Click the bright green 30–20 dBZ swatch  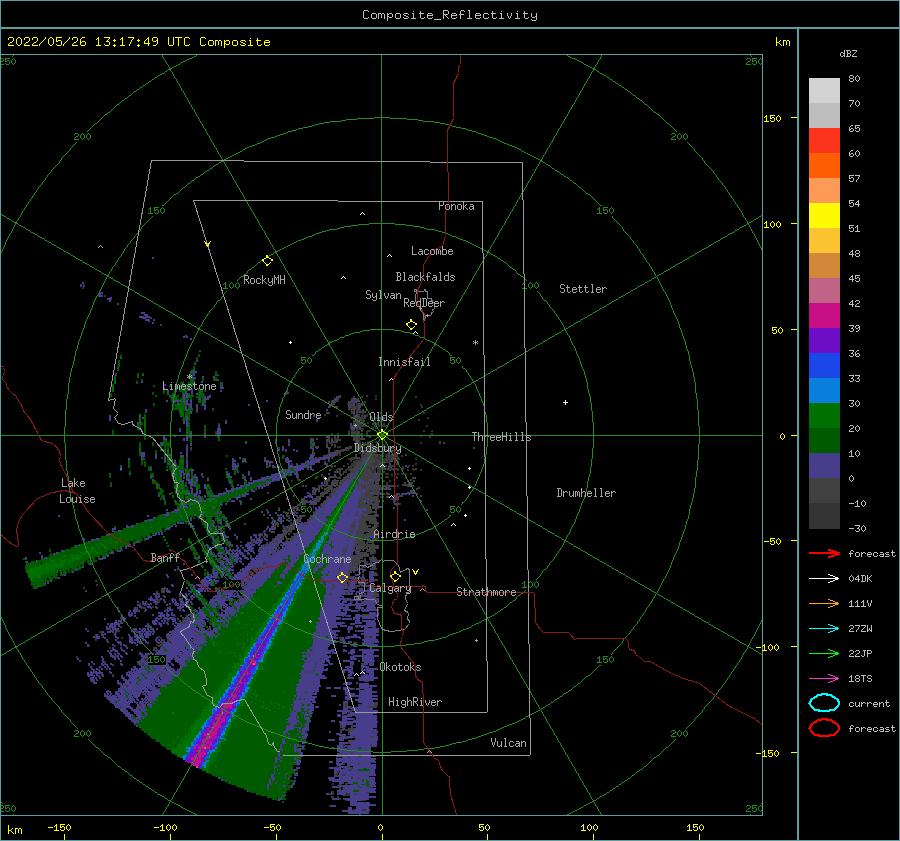[824, 416]
